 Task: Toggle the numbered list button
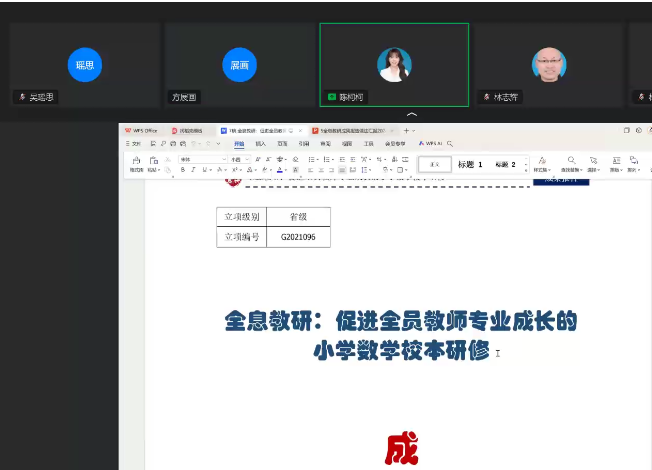[327, 159]
